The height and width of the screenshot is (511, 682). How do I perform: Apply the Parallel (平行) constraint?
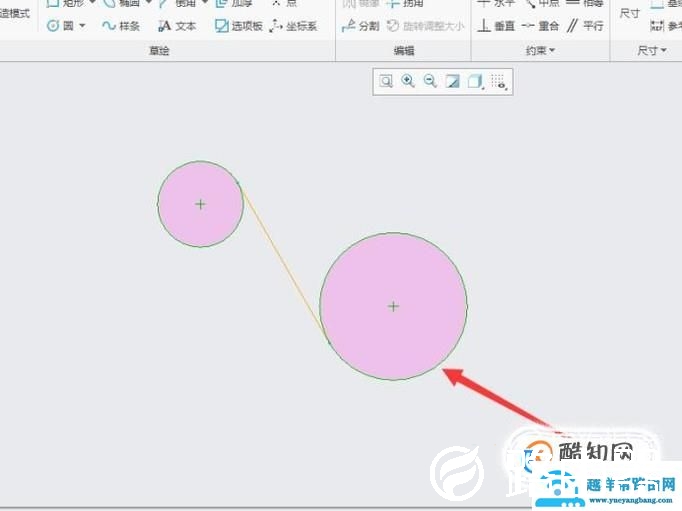coord(586,26)
